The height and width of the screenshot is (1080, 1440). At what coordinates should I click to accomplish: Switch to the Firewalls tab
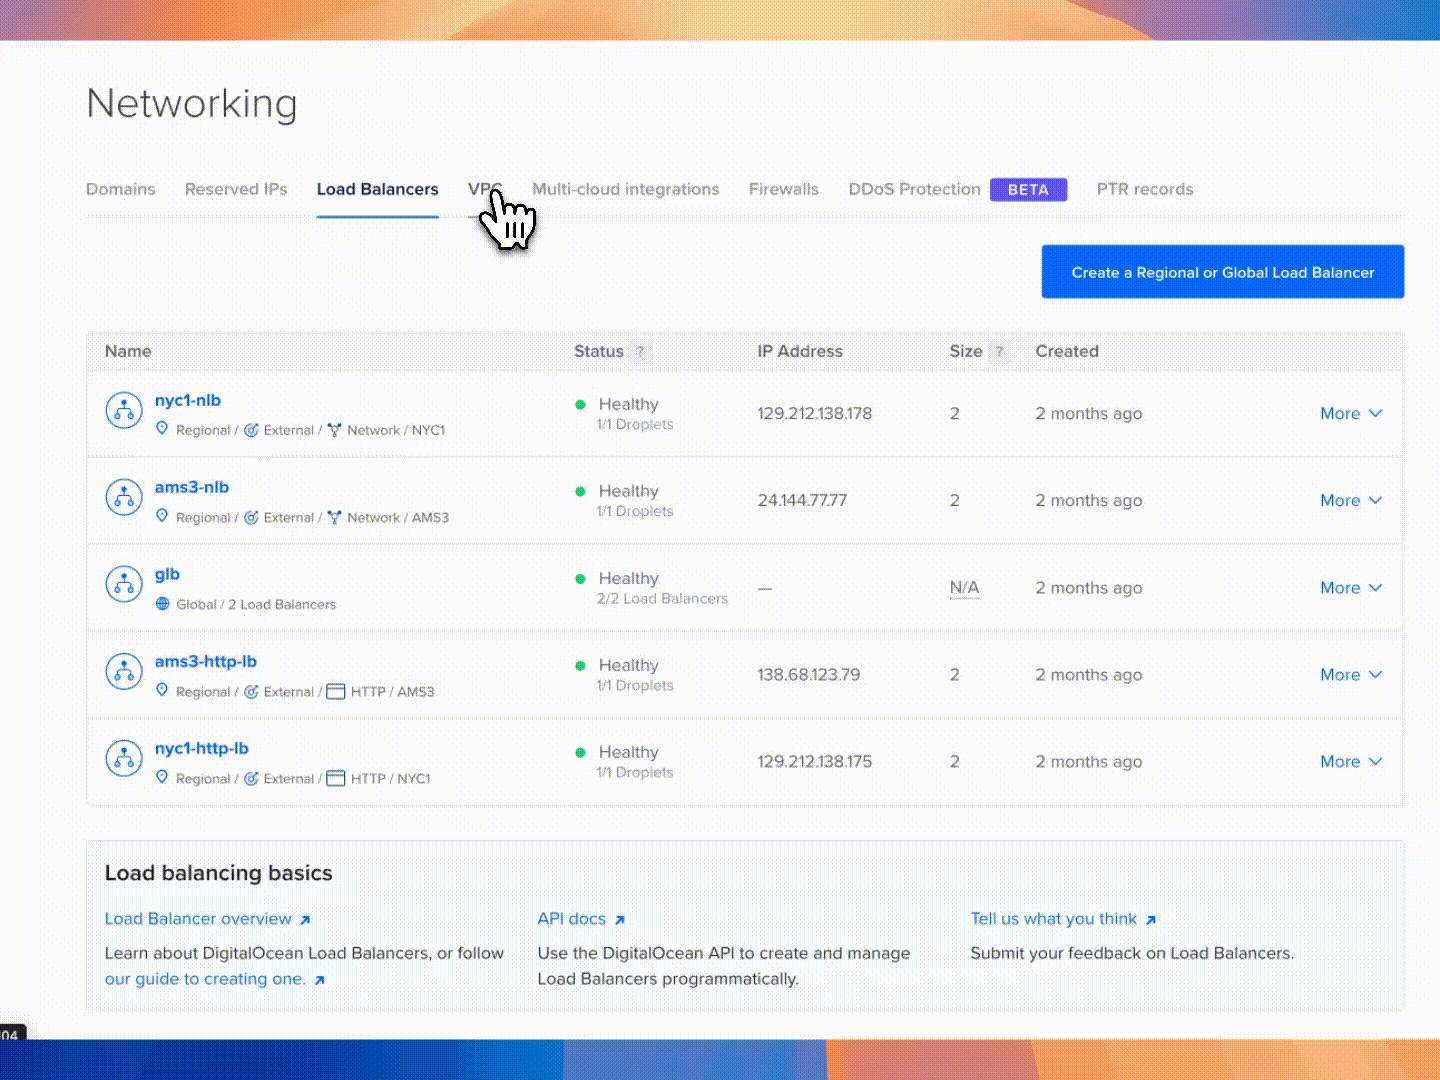tap(783, 190)
